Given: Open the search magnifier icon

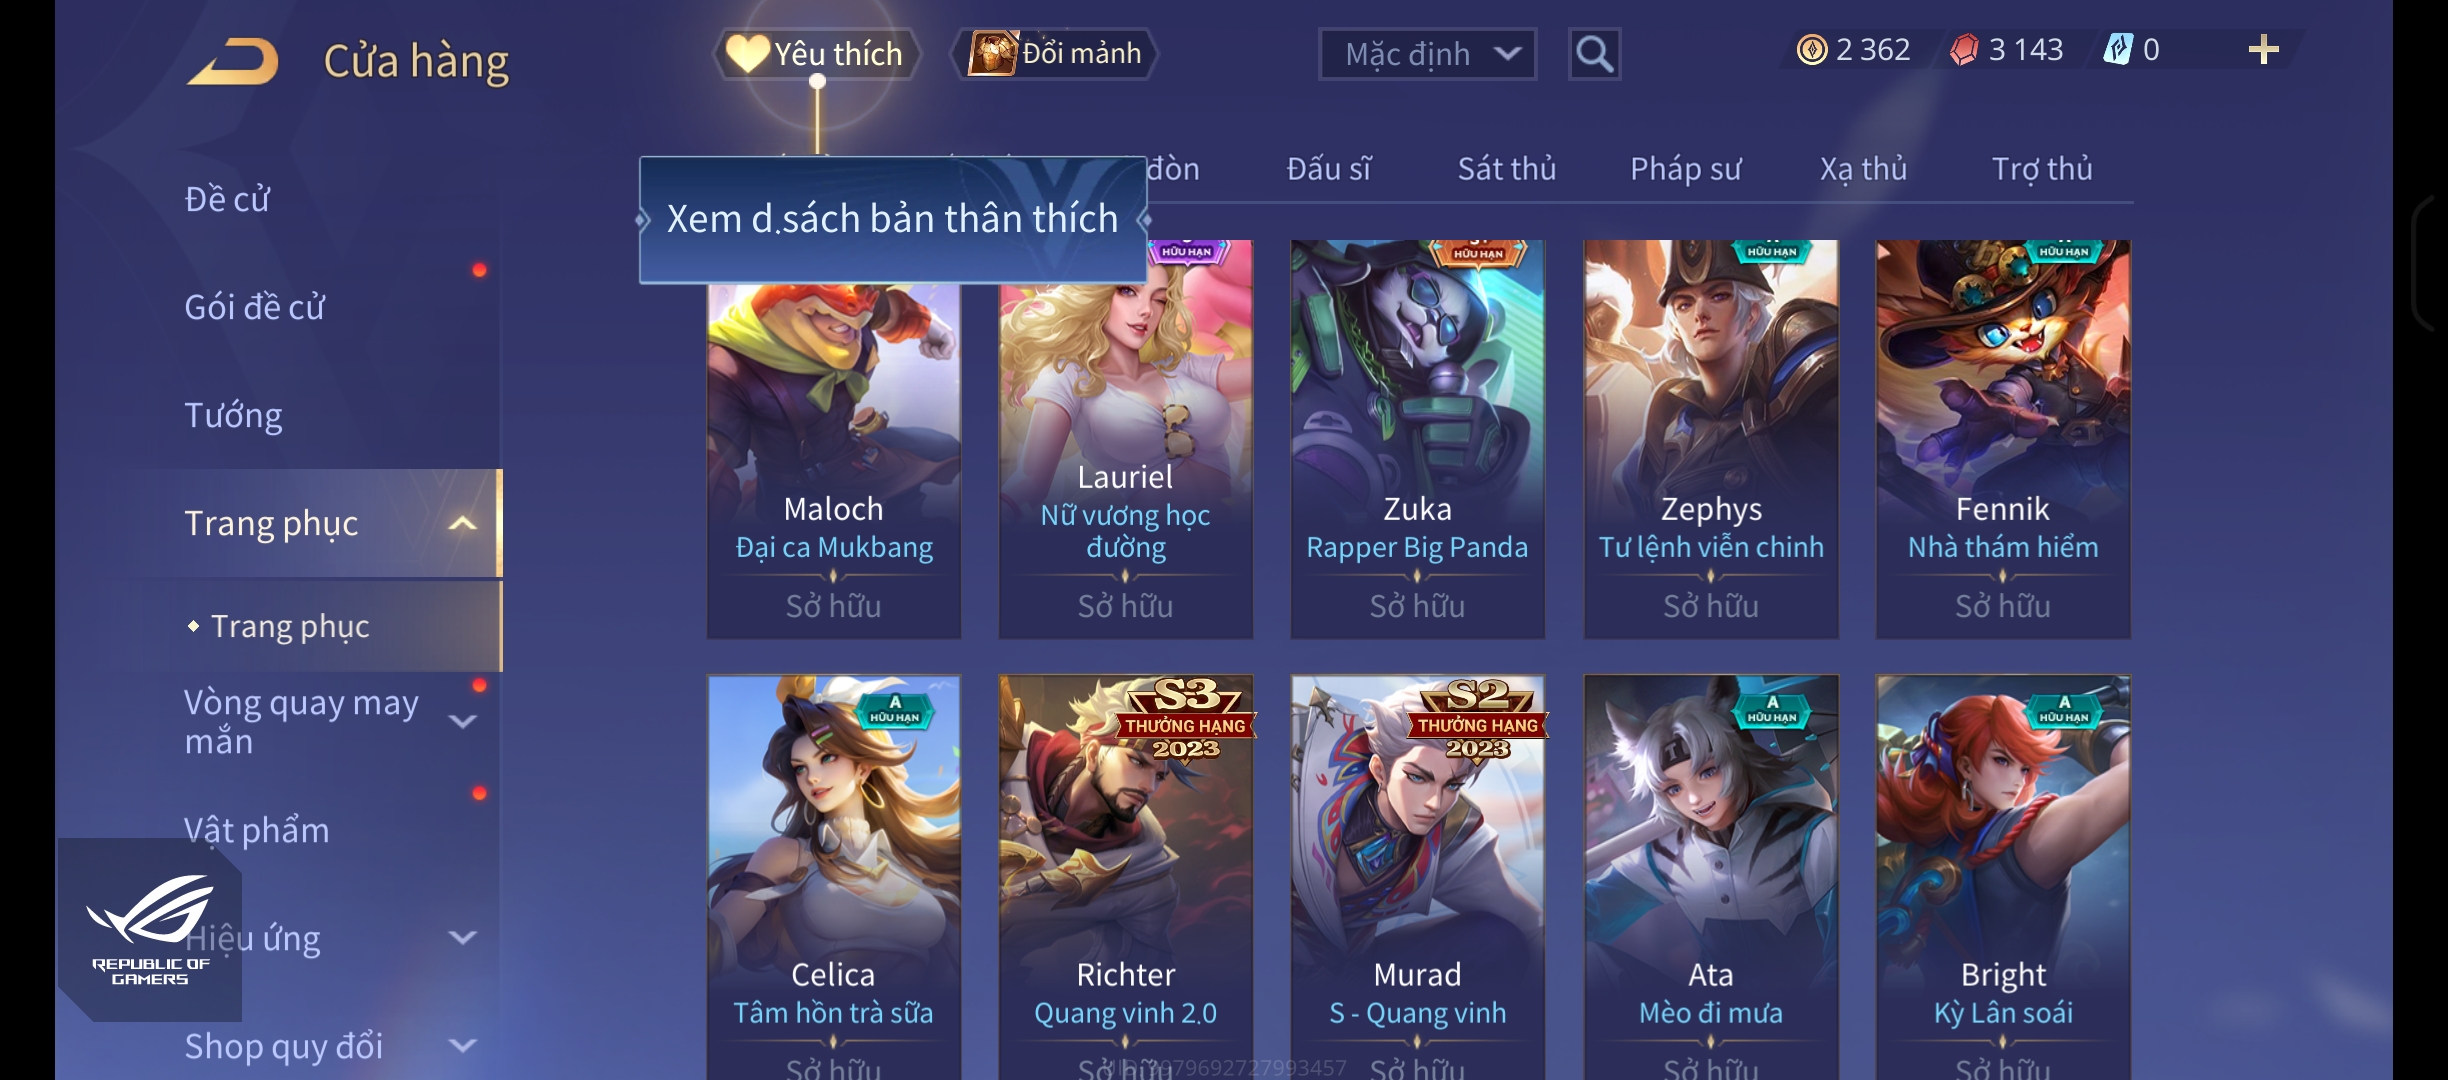Looking at the screenshot, I should point(1594,54).
